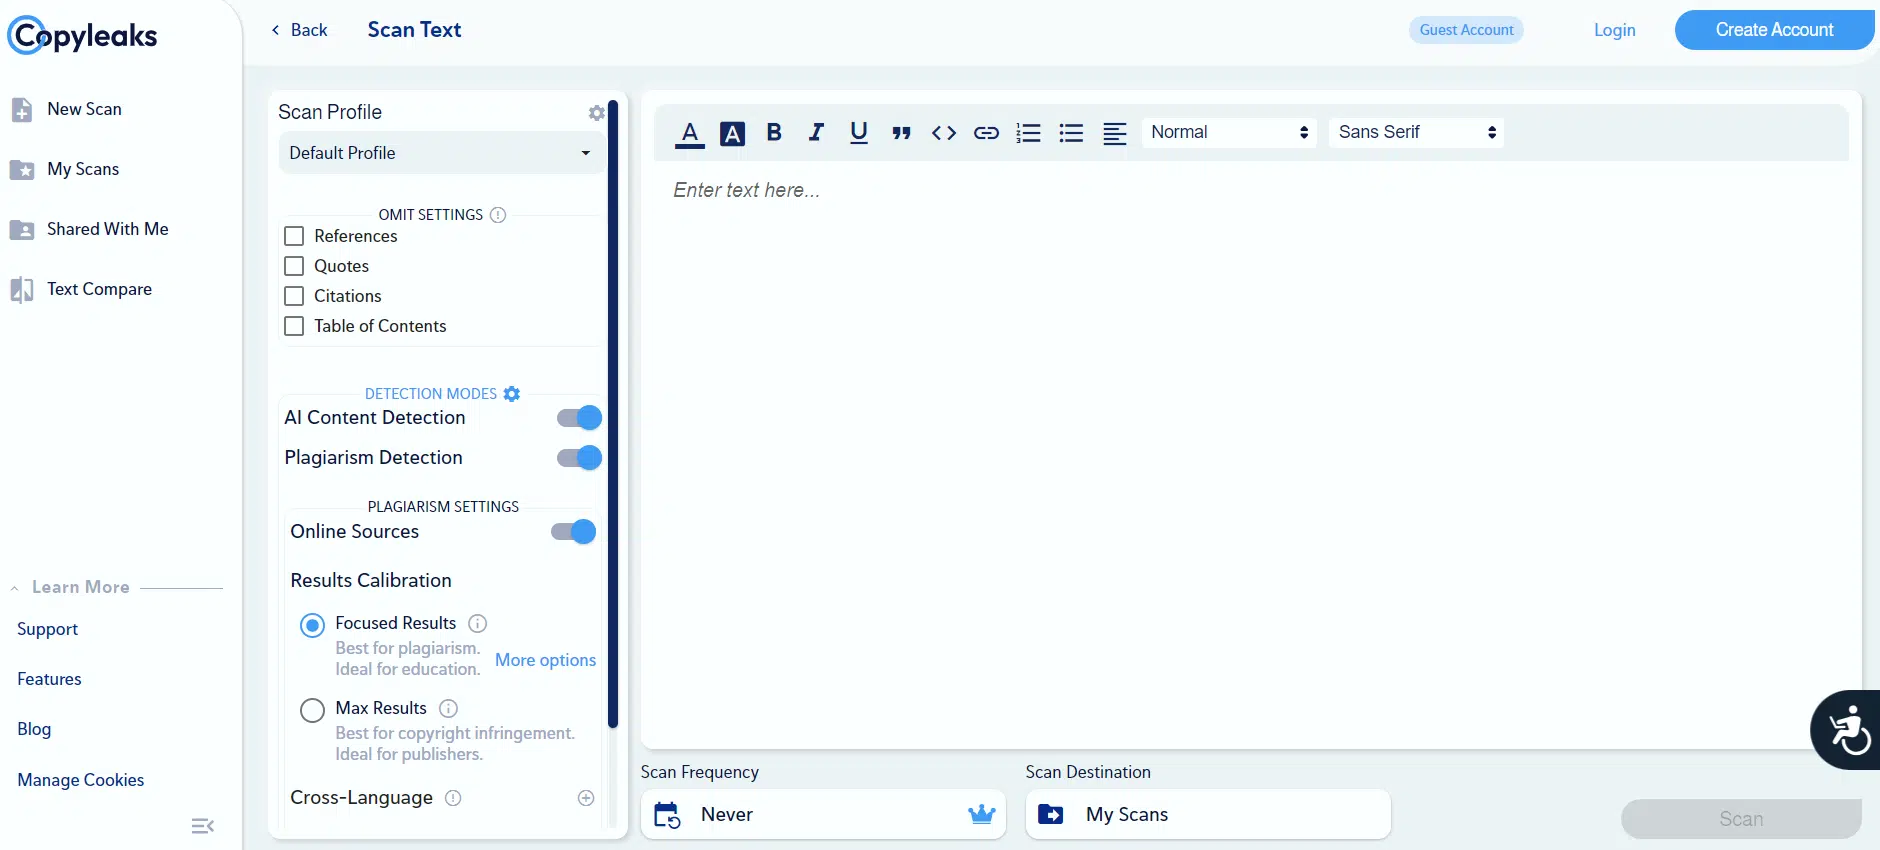Open Scan Profile settings gear
The height and width of the screenshot is (850, 1880).
click(x=597, y=113)
